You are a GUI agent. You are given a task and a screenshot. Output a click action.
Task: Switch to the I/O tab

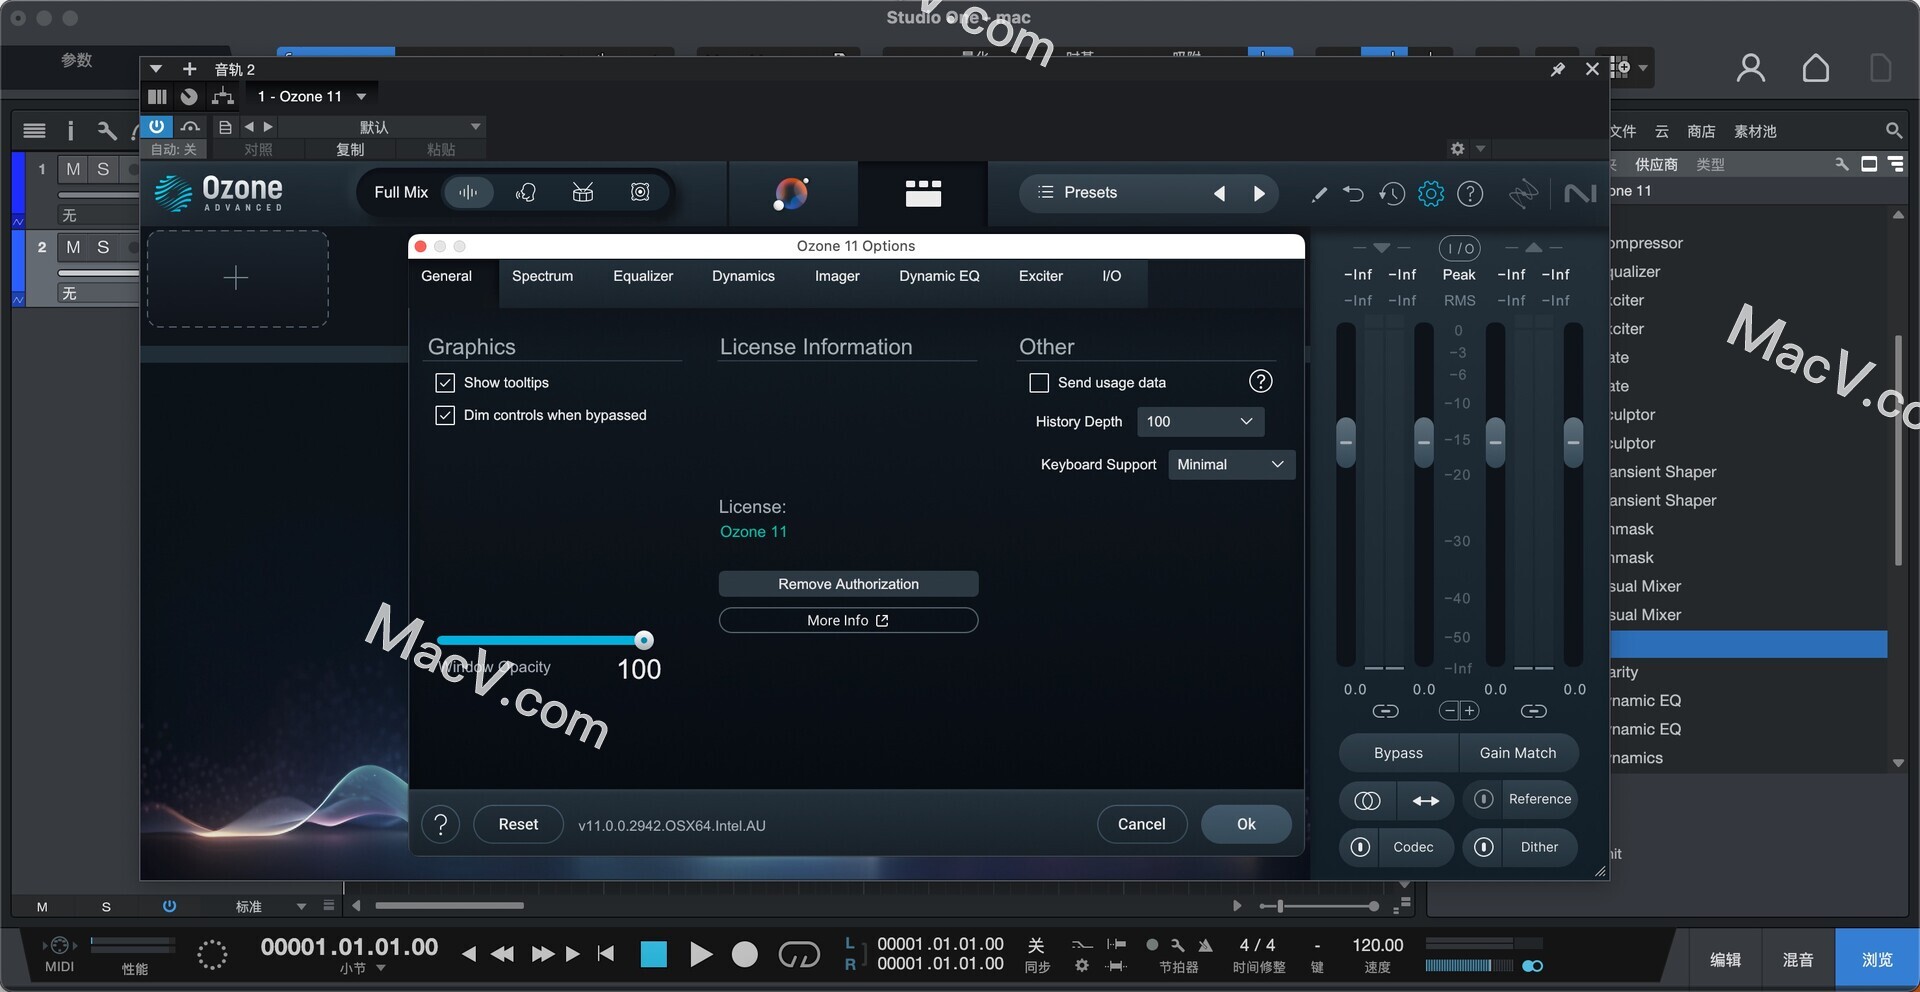pos(1111,276)
